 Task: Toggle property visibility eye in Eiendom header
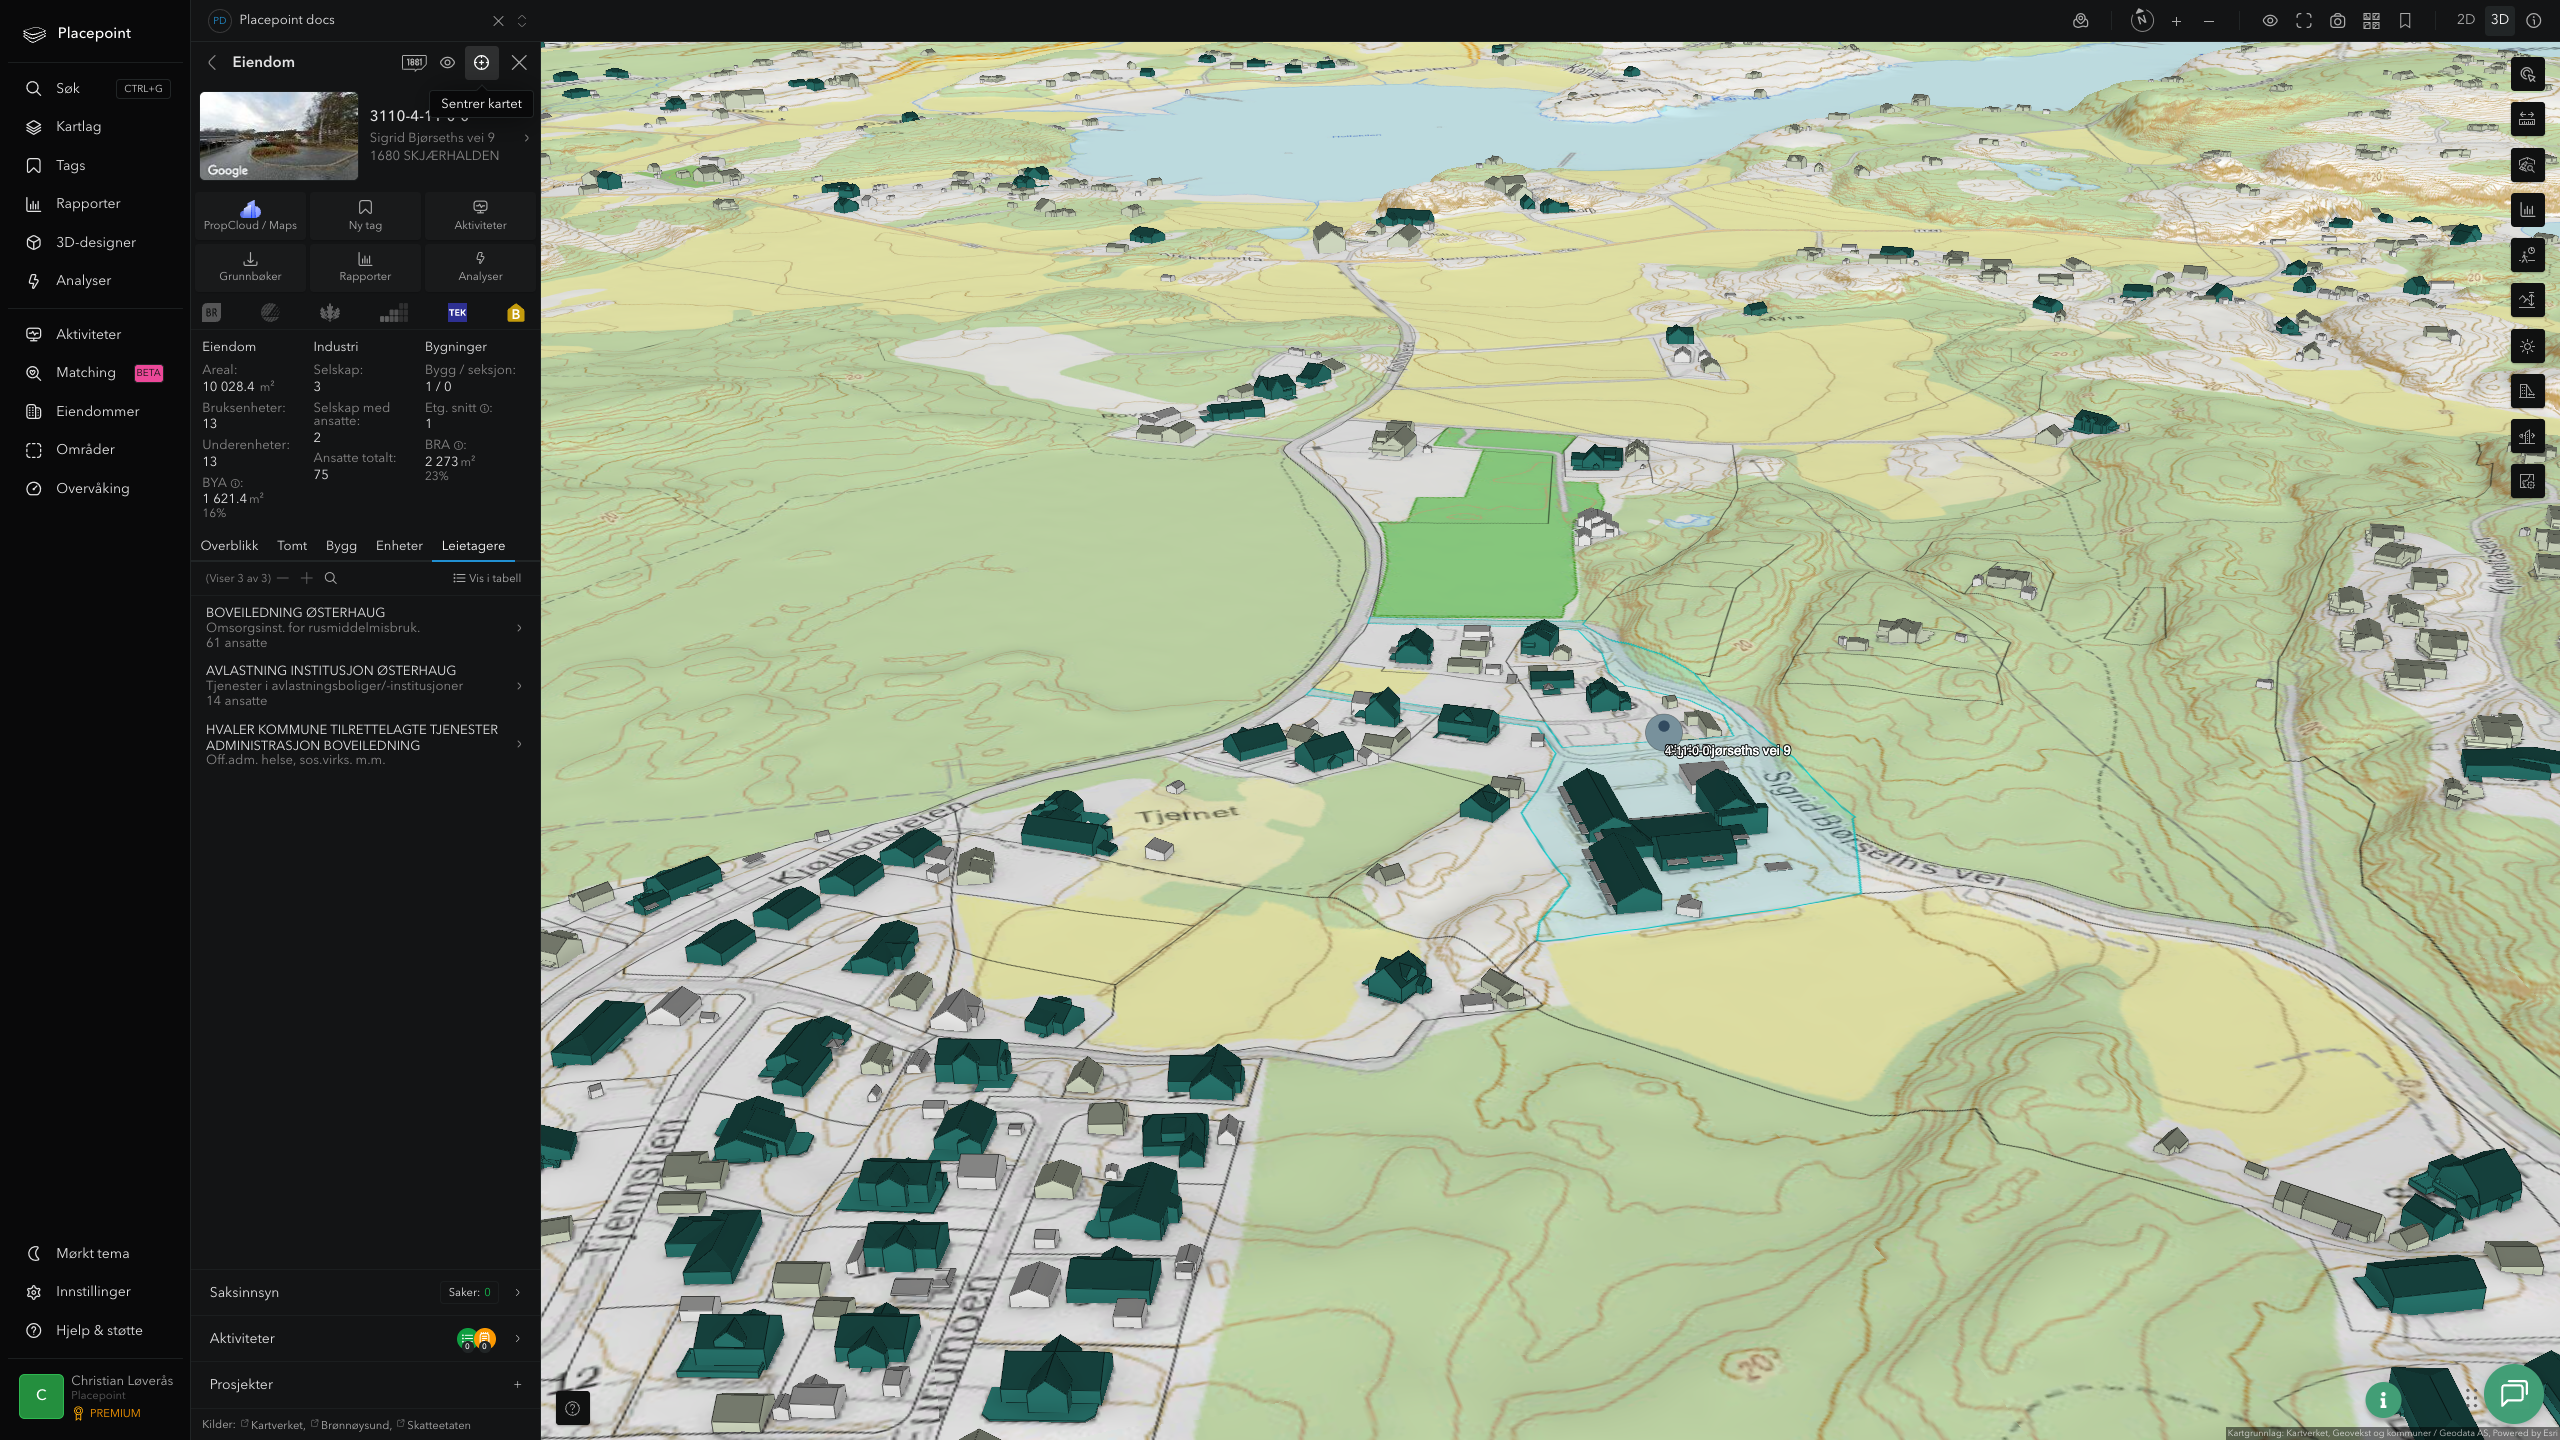(447, 62)
